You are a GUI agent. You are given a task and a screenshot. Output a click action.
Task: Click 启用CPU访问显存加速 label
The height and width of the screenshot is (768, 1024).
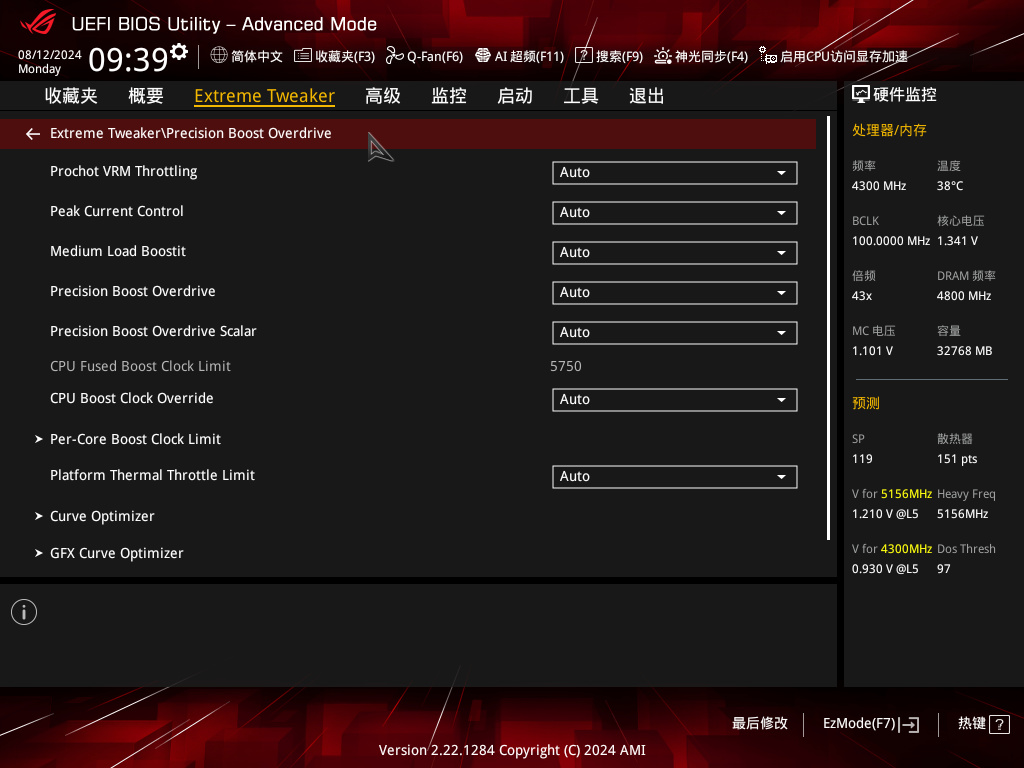coord(844,56)
